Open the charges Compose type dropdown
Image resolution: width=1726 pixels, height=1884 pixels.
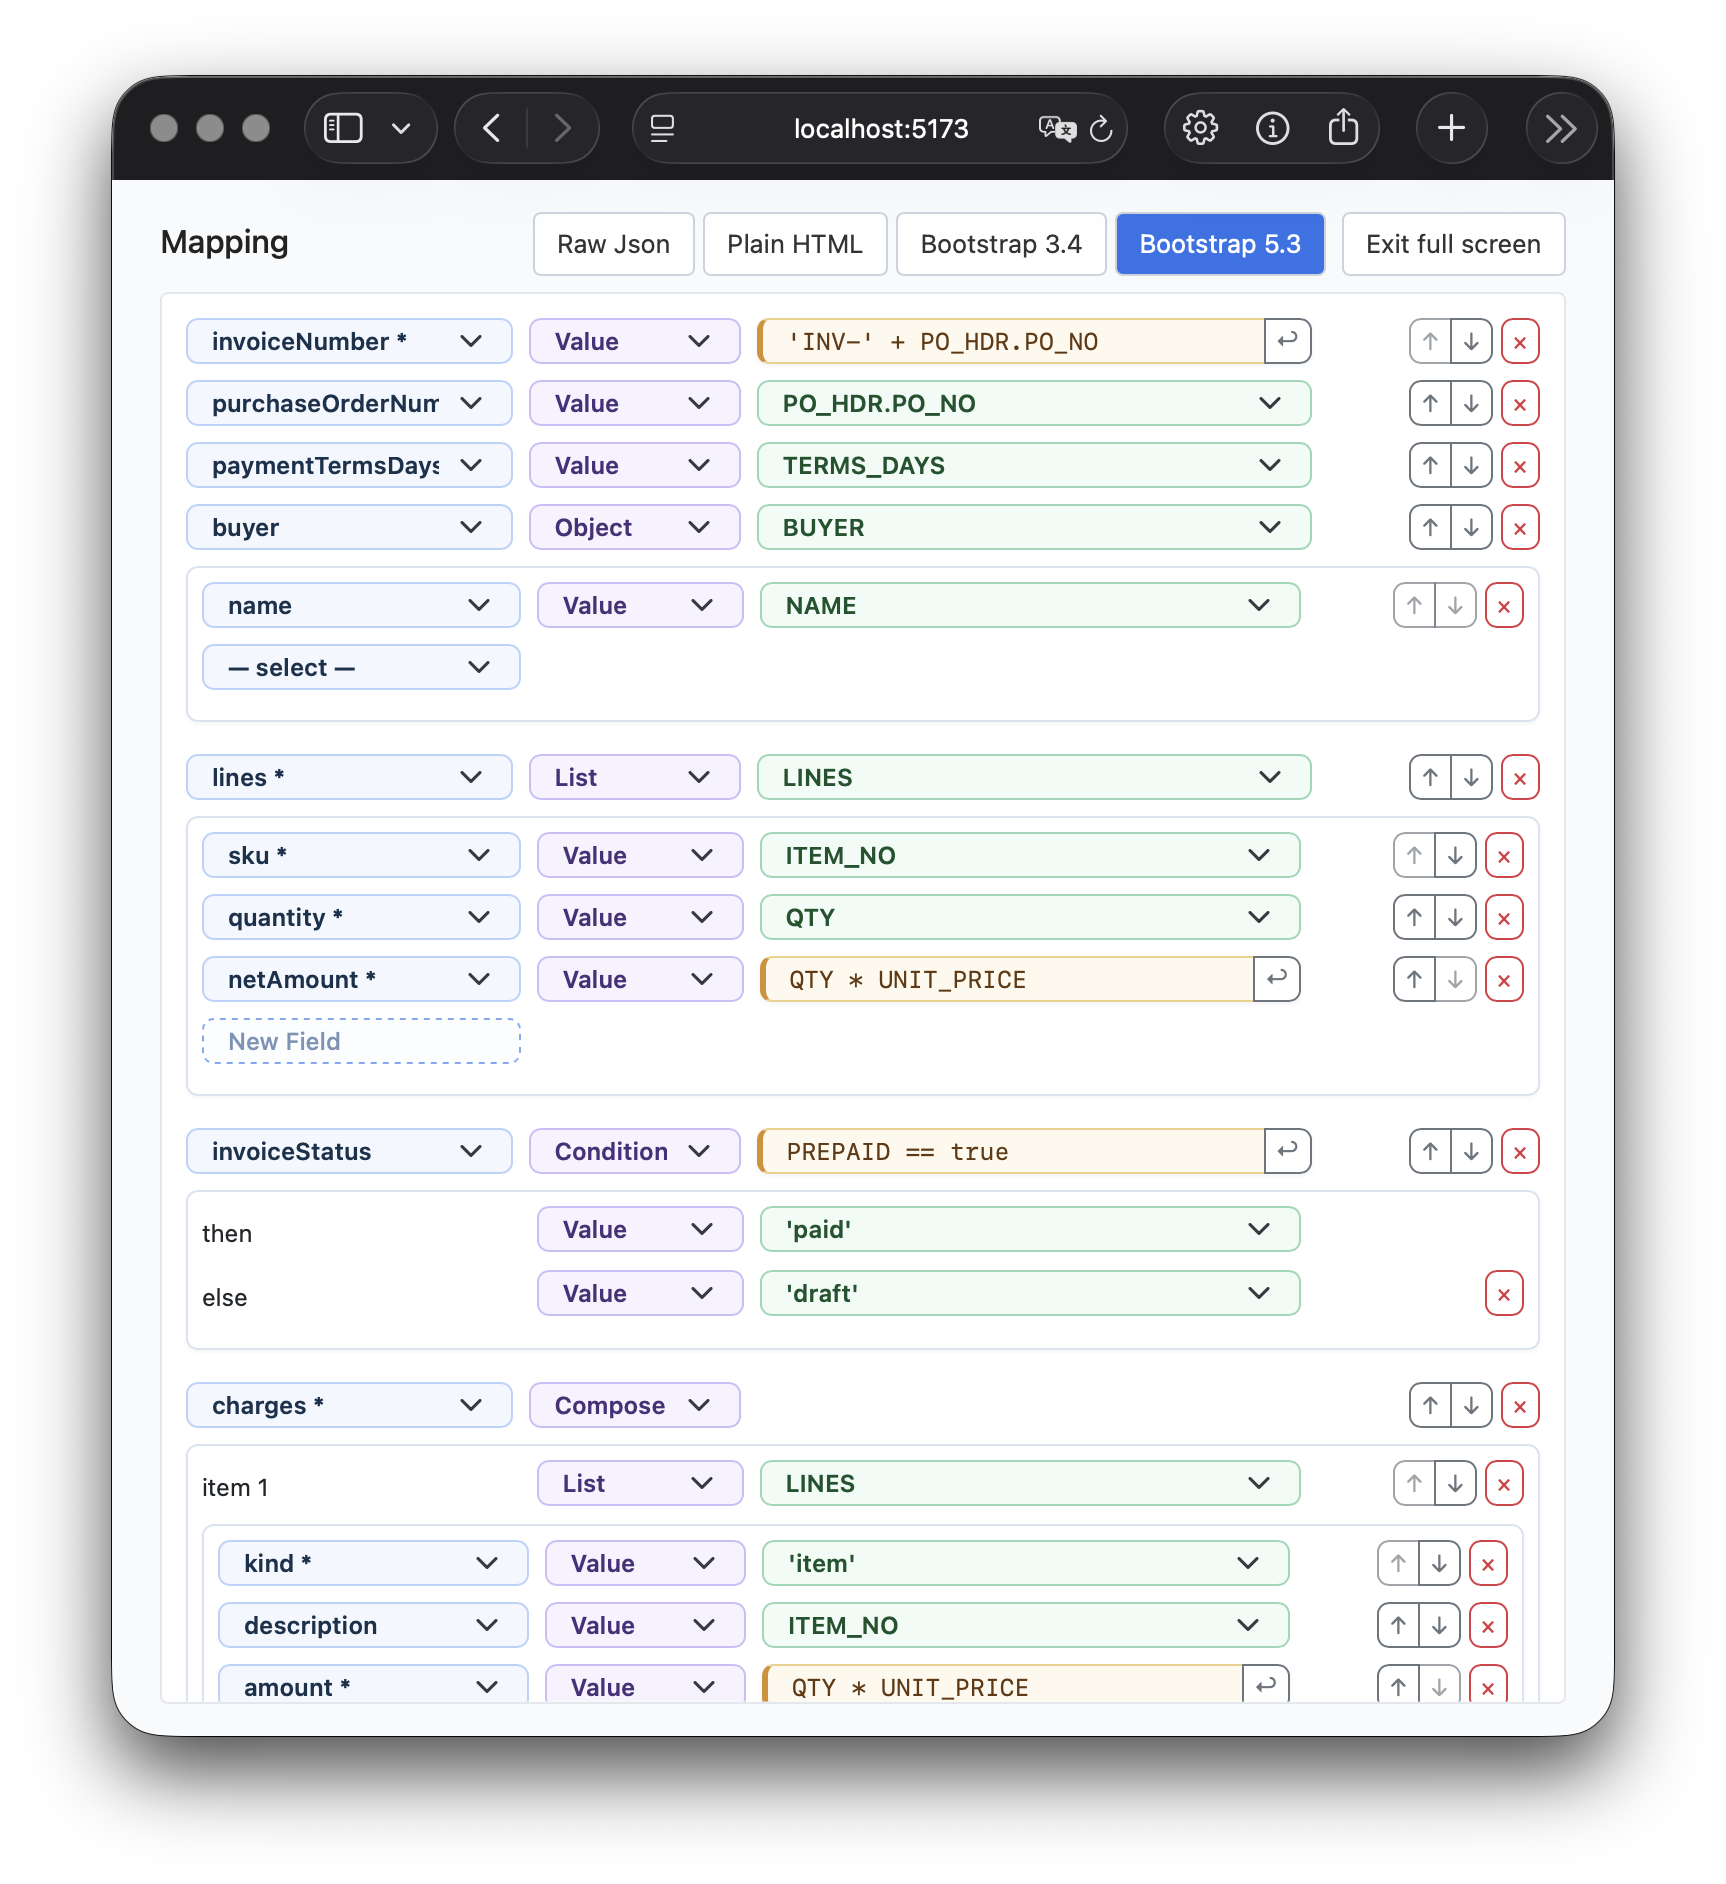click(x=634, y=1406)
